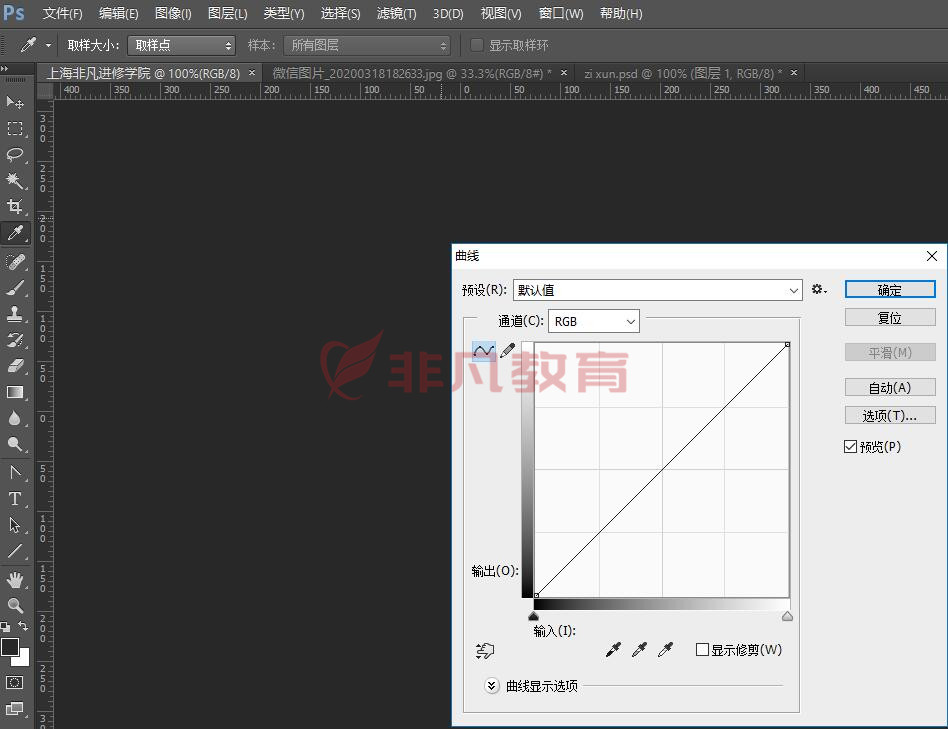Select the Dodge tool

pos(15,444)
